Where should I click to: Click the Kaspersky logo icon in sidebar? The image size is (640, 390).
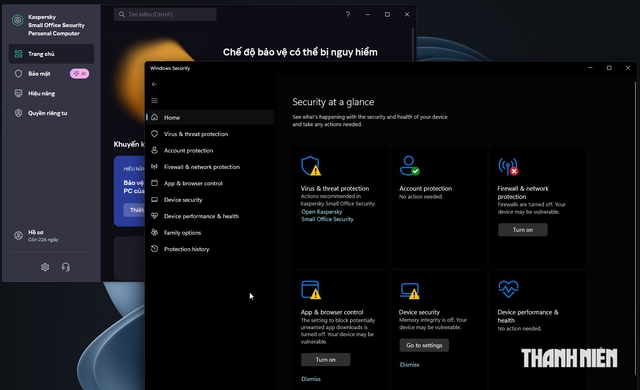(18, 20)
